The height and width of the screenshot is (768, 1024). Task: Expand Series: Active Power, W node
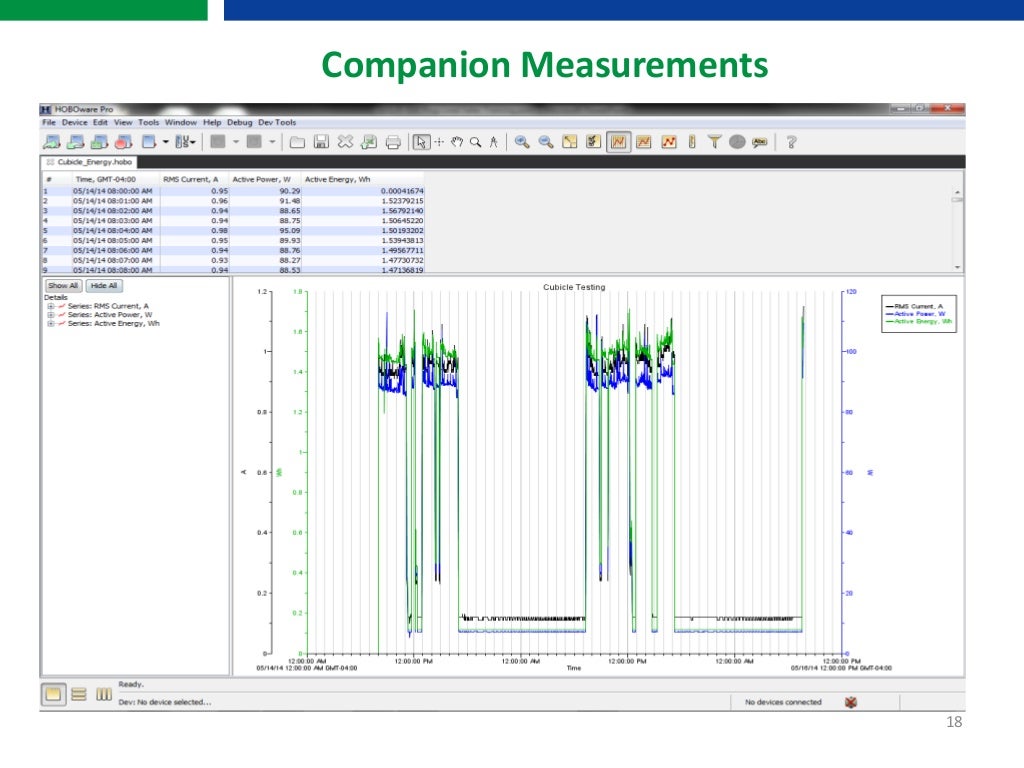click(x=50, y=315)
